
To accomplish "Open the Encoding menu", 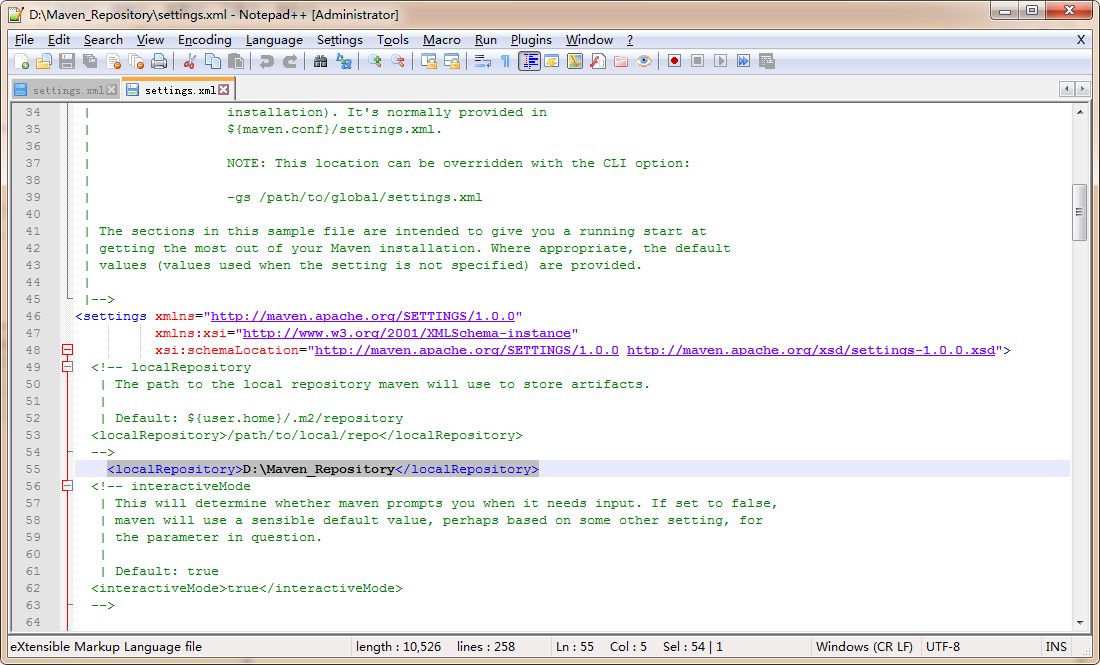I will tap(204, 40).
